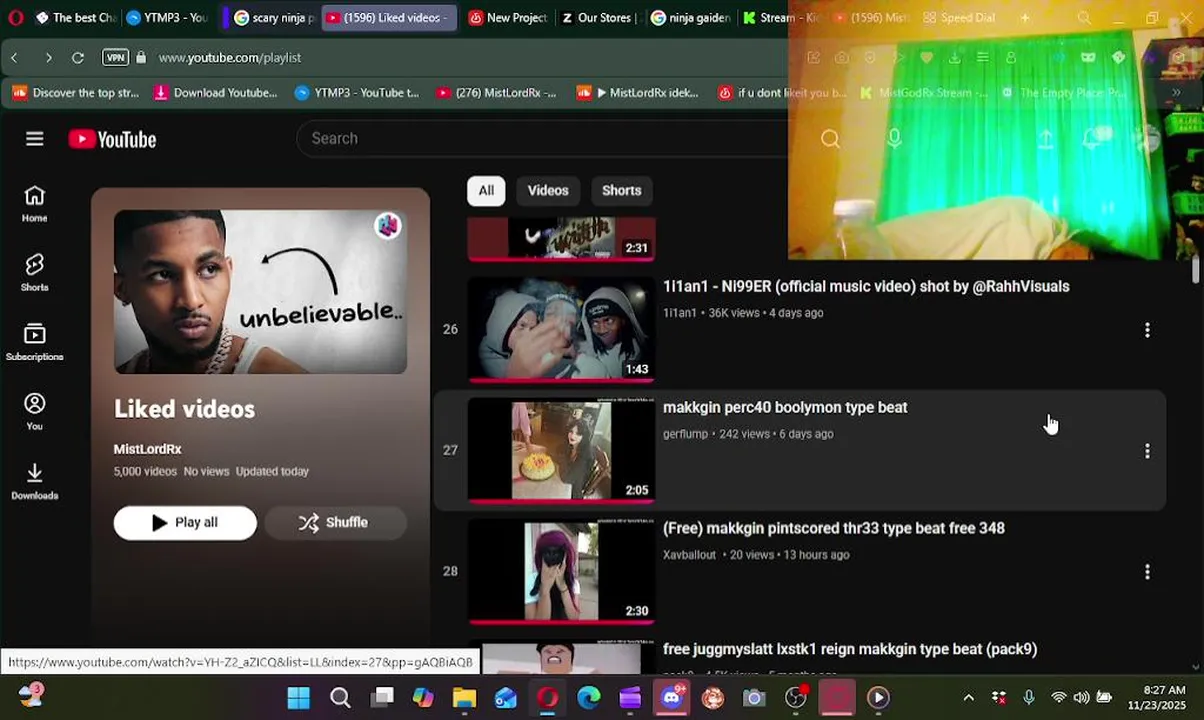Open the 1l1an1 Ni99ER video thumbnail
This screenshot has width=1204, height=720.
tap(561, 329)
